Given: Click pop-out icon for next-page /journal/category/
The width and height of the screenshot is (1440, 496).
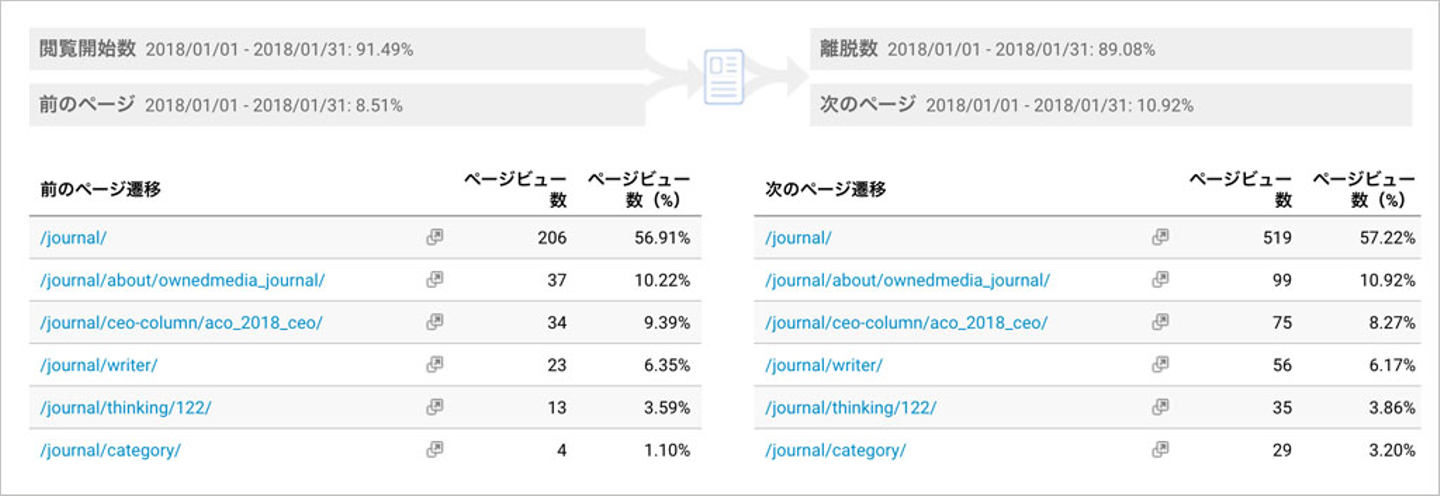Looking at the screenshot, I should click(1160, 450).
